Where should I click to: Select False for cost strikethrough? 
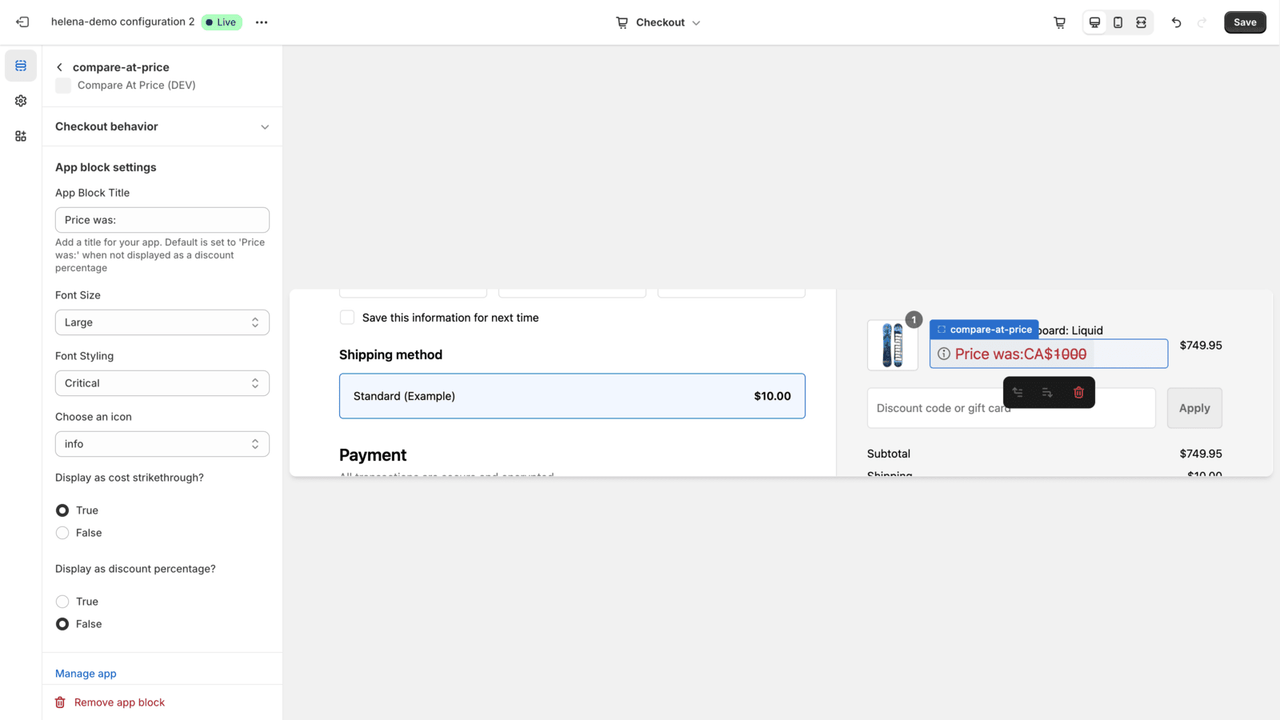(x=62, y=533)
